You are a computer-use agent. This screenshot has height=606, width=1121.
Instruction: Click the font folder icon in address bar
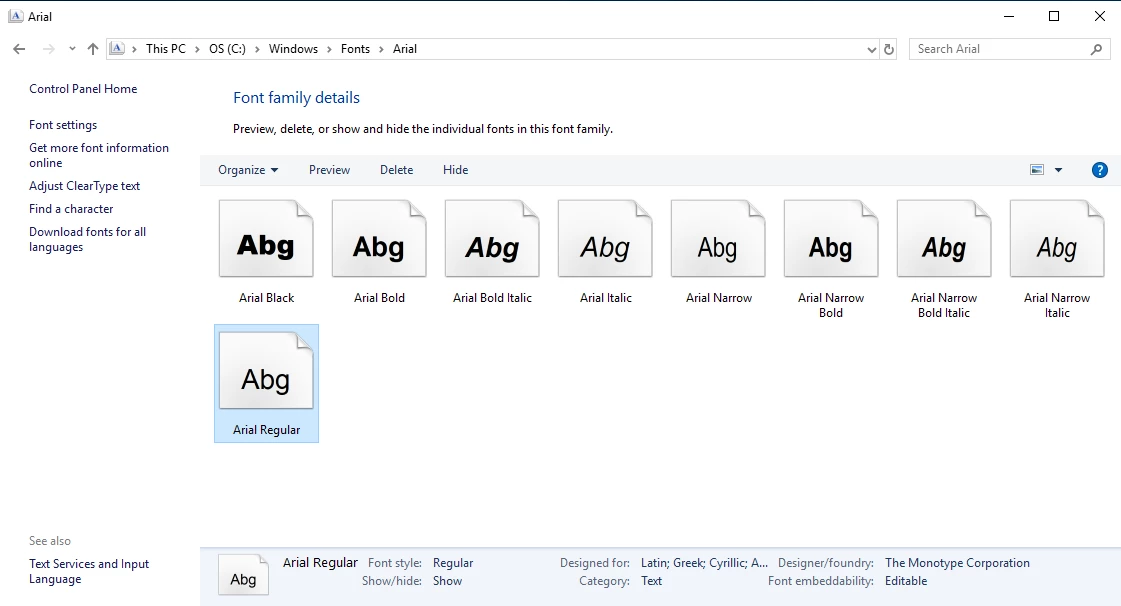(117, 49)
